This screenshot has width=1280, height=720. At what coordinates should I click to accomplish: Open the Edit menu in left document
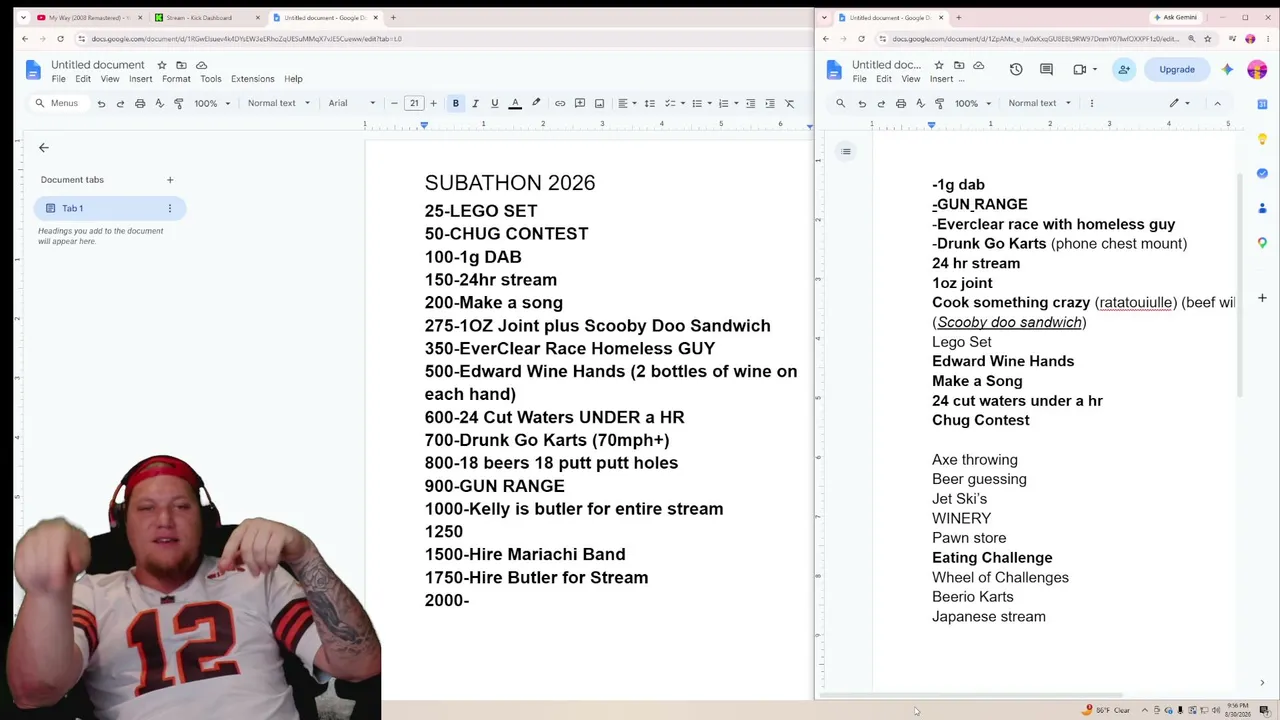pos(83,79)
